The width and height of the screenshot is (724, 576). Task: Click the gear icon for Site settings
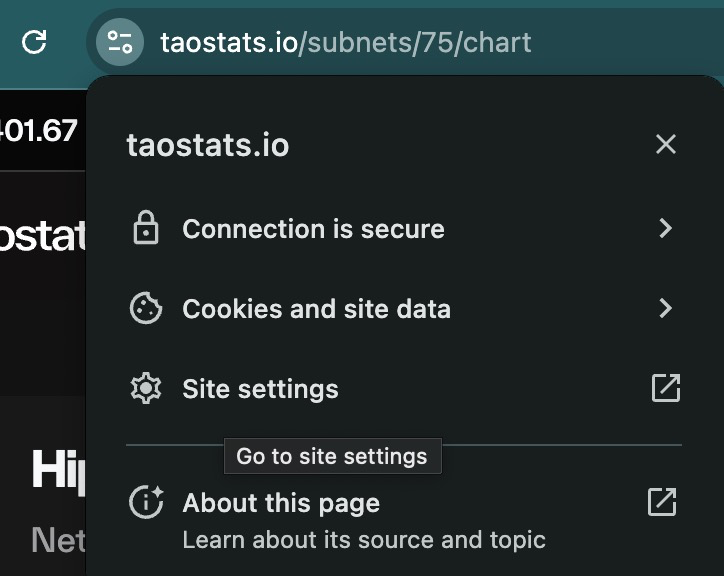click(x=146, y=388)
